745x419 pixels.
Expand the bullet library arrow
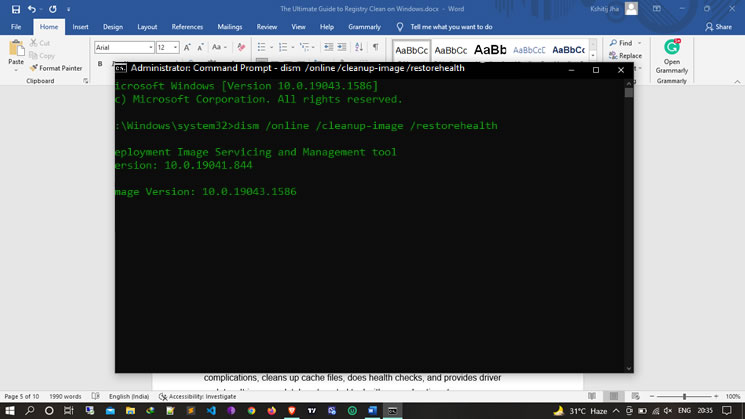pos(271,47)
